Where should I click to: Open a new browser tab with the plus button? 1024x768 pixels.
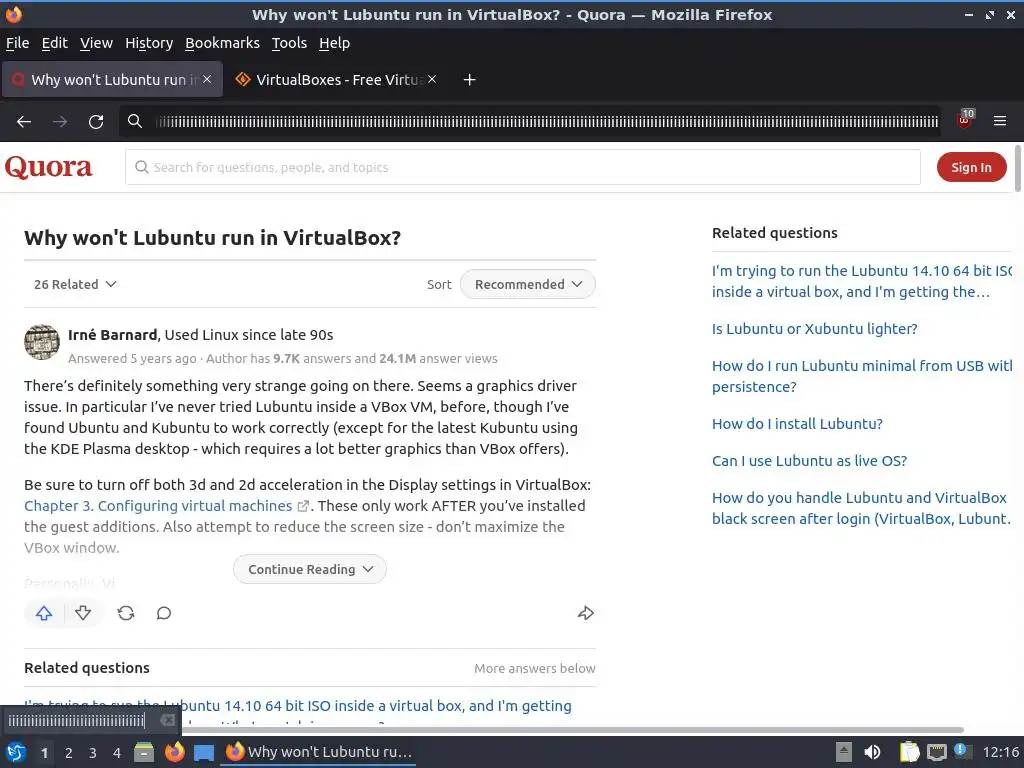[x=469, y=80]
